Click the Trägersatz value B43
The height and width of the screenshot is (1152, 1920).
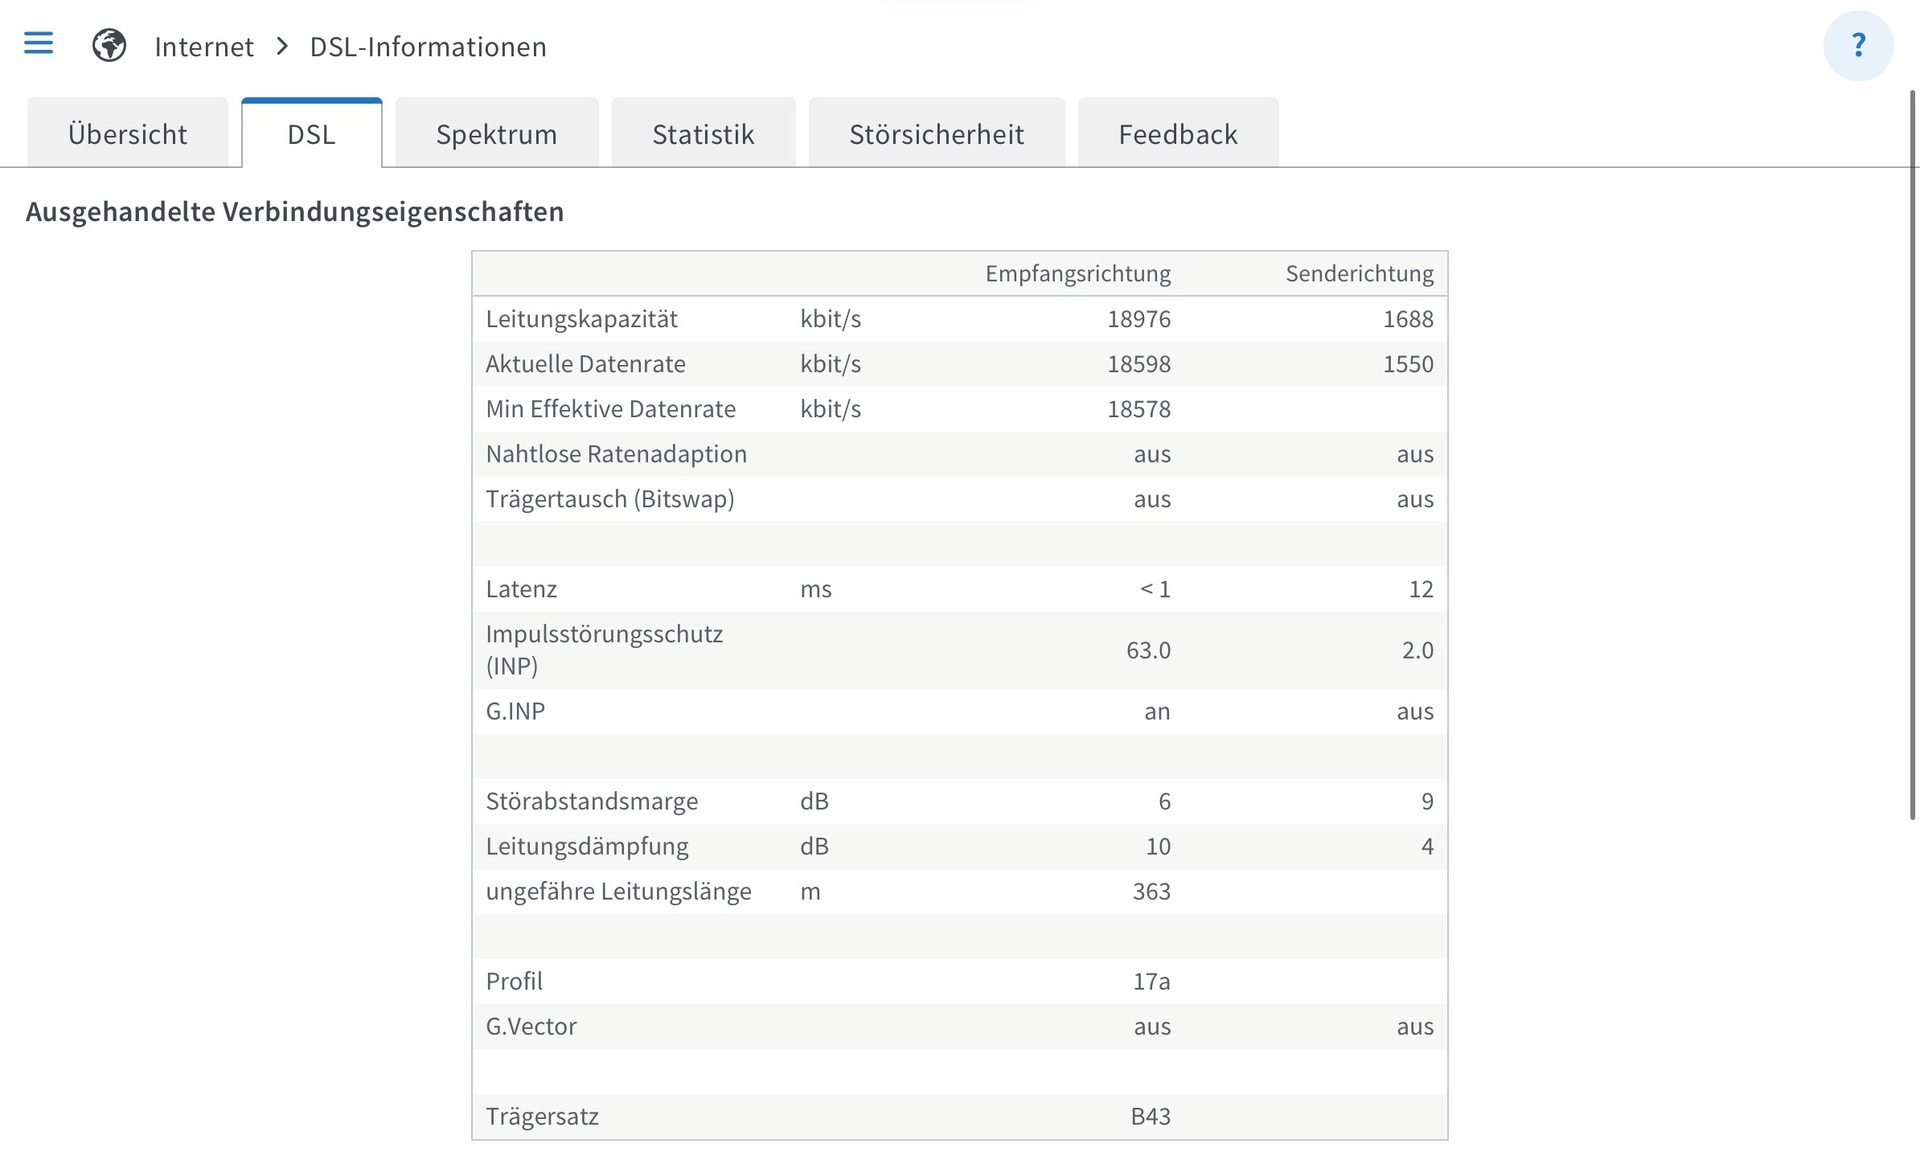1150,1116
